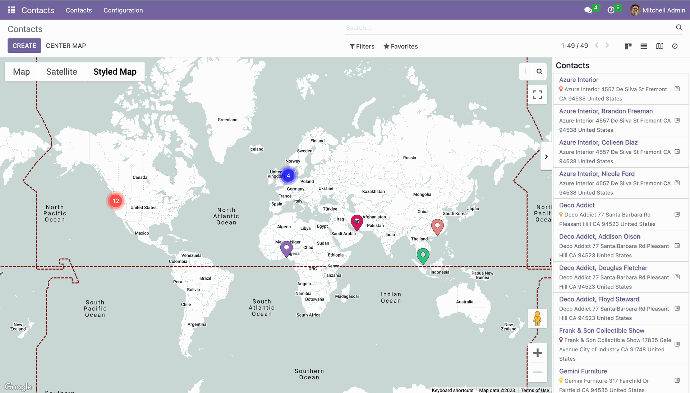The image size is (690, 393).
Task: Switch to List view icon
Action: tap(644, 46)
